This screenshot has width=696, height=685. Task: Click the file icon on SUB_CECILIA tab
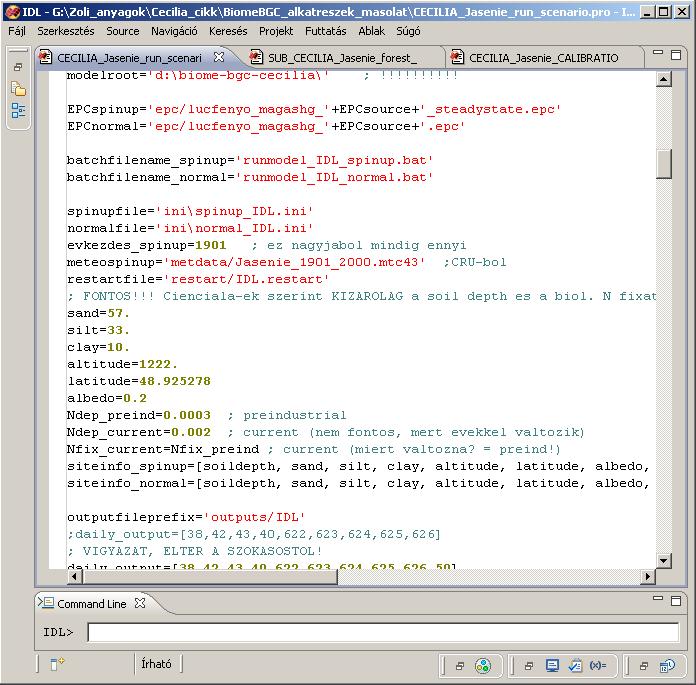click(x=256, y=57)
